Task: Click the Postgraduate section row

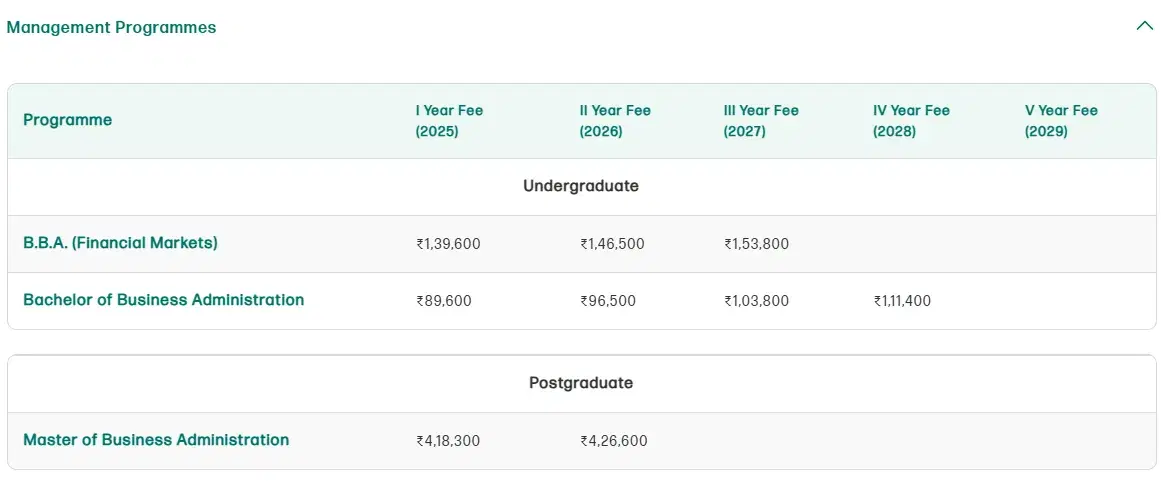Action: [x=581, y=383]
